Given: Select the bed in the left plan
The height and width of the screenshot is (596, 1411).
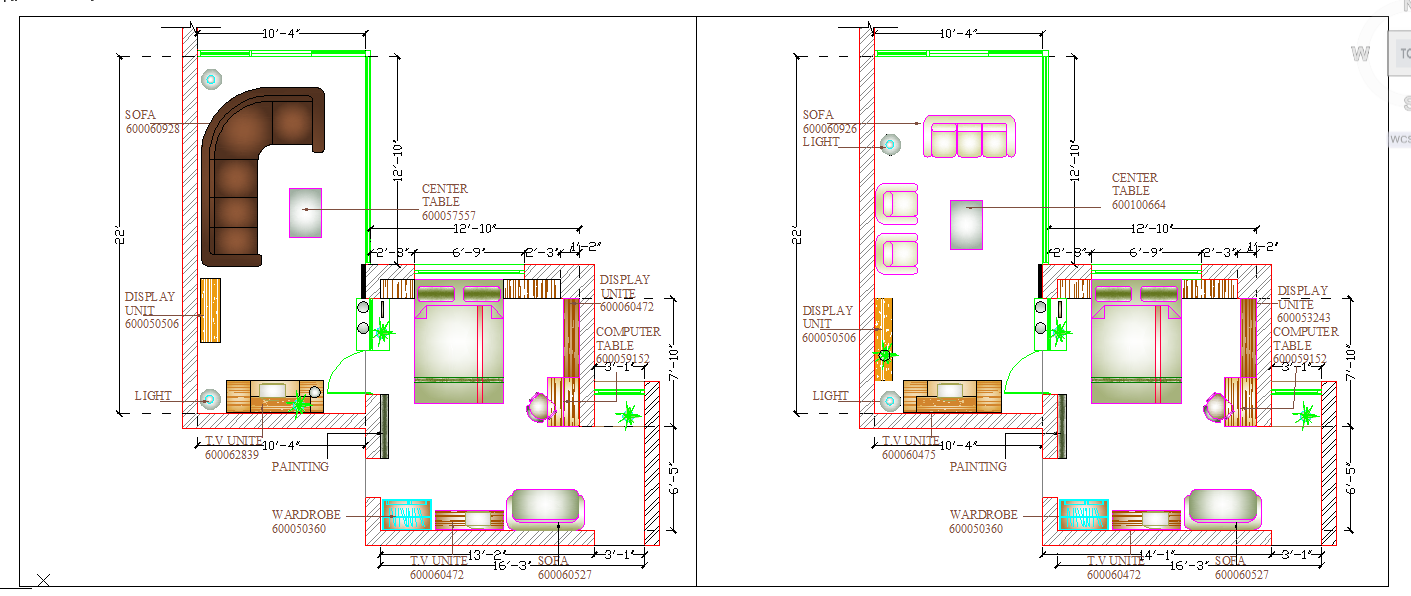Looking at the screenshot, I should [x=459, y=343].
